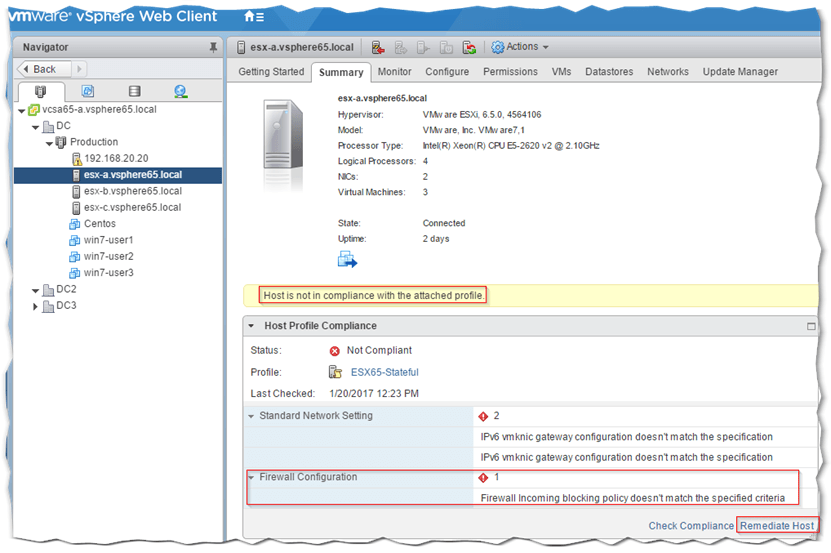Open the VMs tab
Viewport: 831px width, 553px height.
point(561,72)
